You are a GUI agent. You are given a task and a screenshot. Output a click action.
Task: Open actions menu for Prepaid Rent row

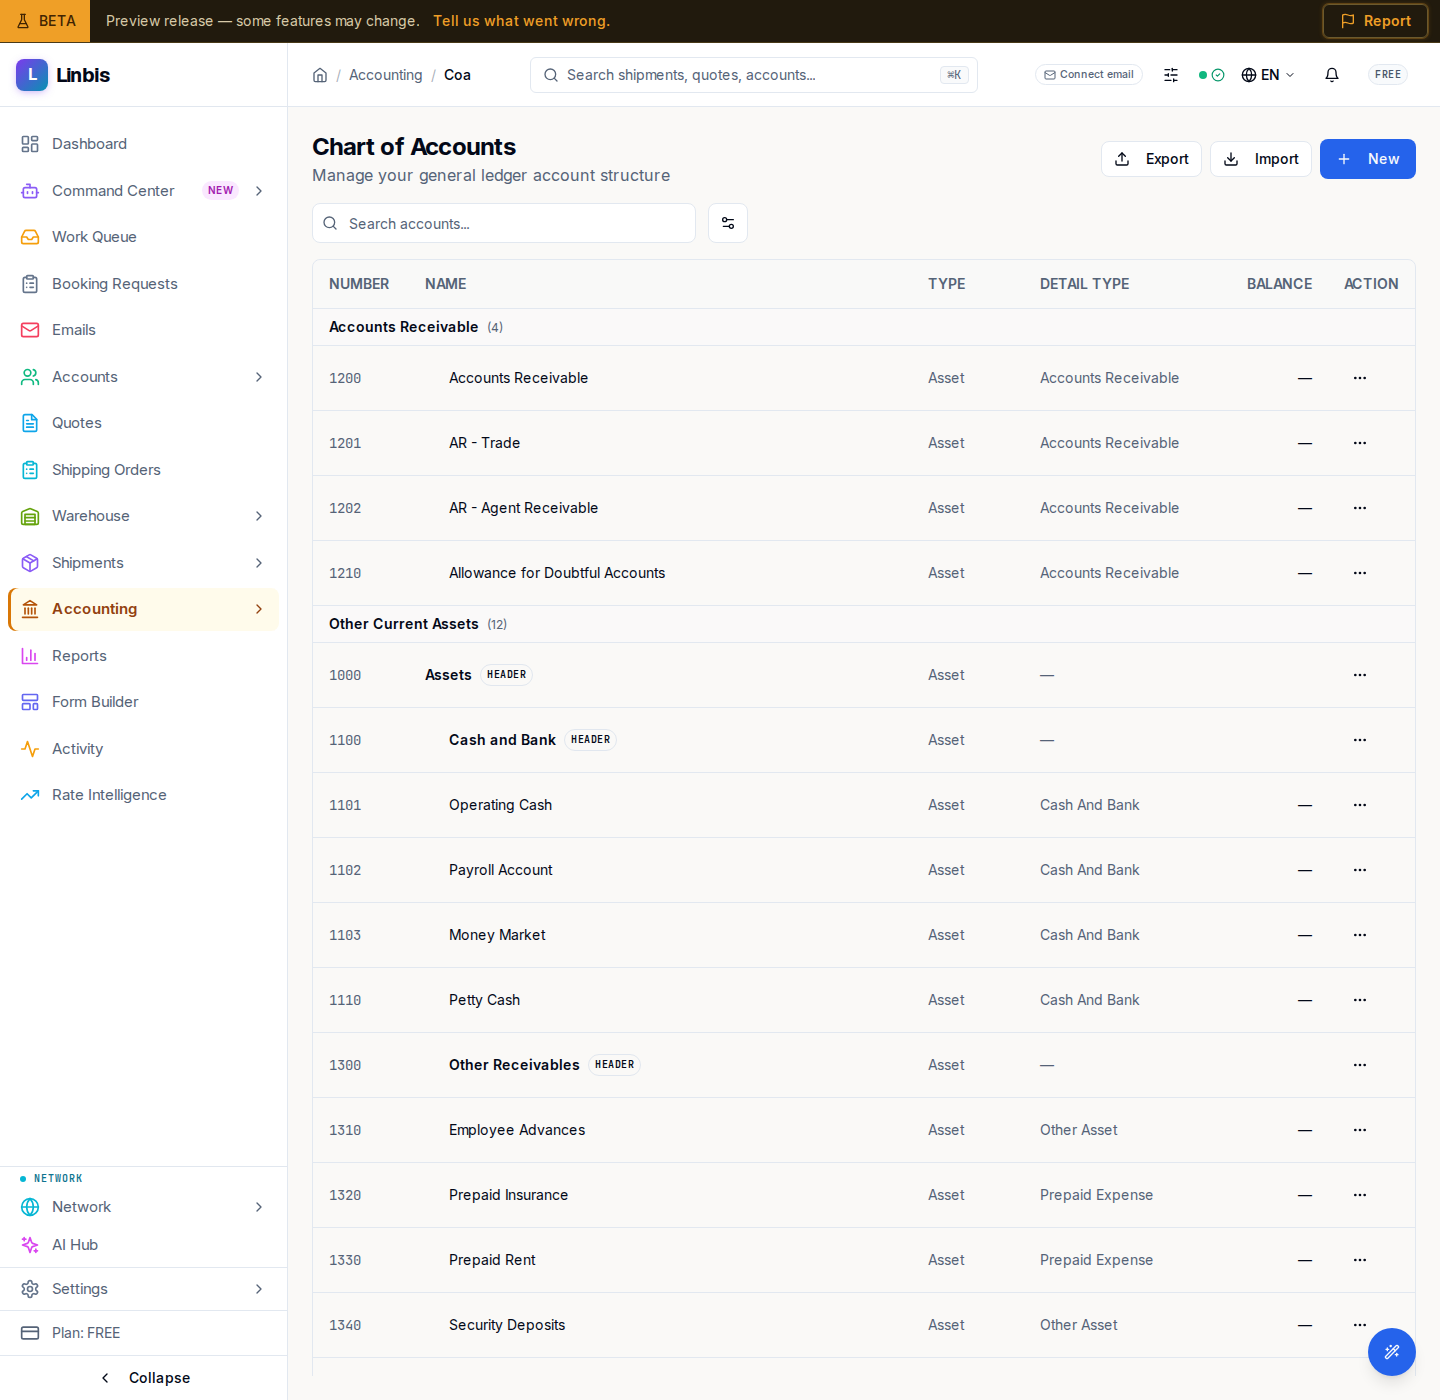pos(1360,1260)
